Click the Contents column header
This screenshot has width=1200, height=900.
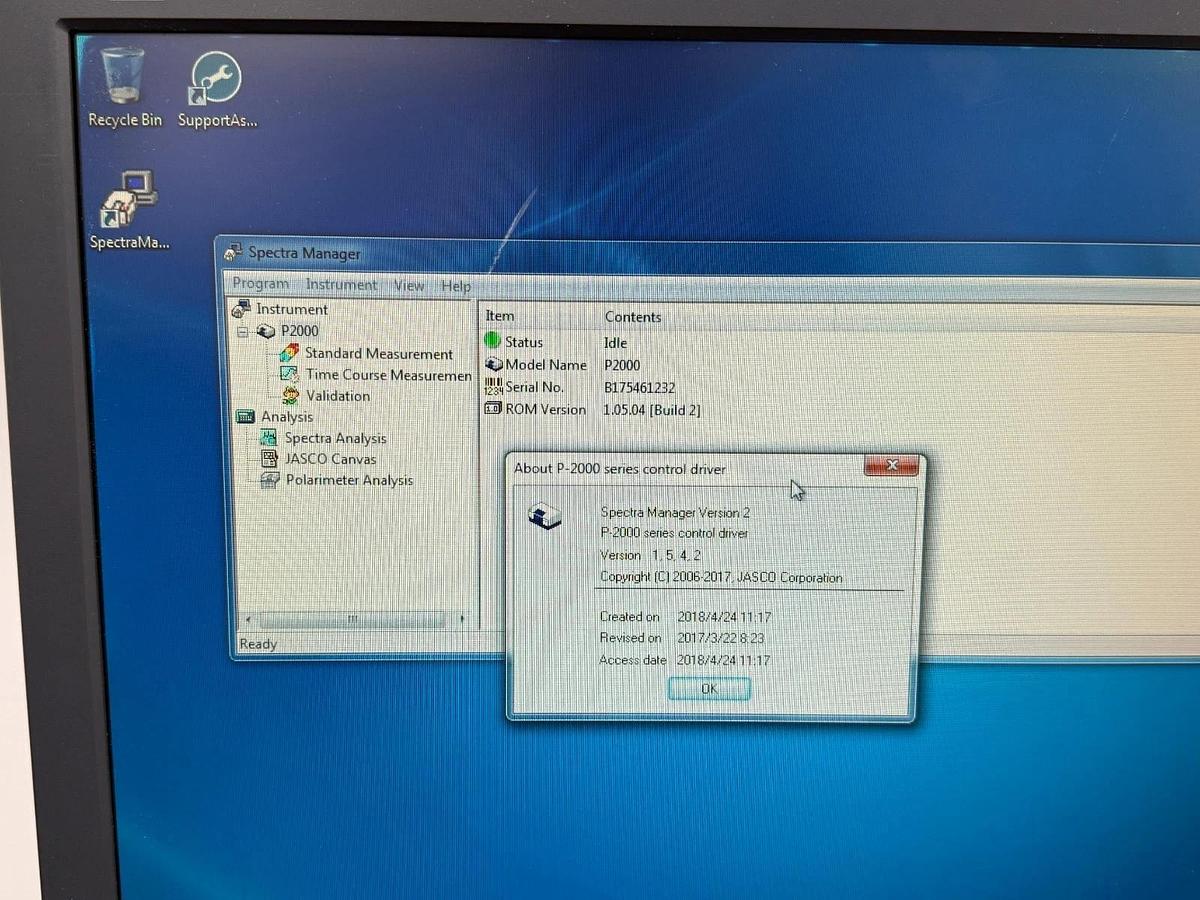(633, 317)
